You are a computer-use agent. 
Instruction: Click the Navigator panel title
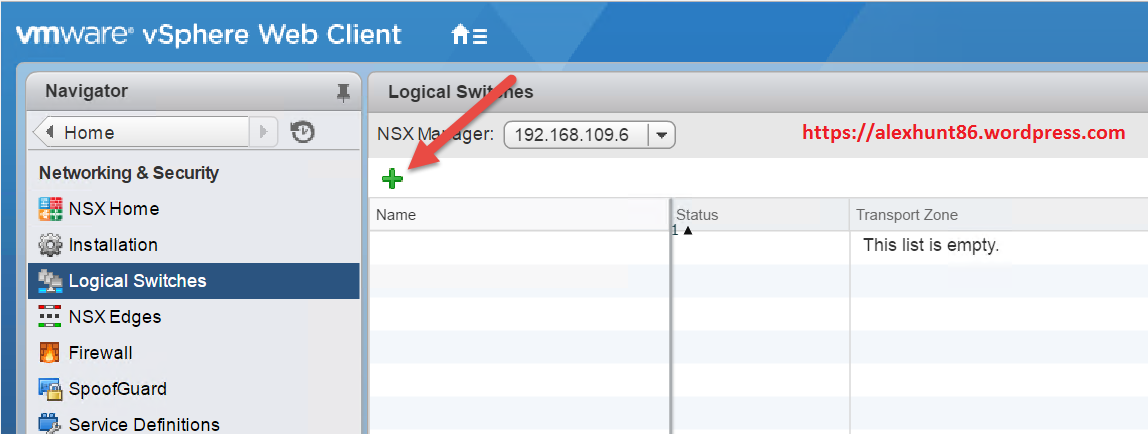click(x=86, y=91)
